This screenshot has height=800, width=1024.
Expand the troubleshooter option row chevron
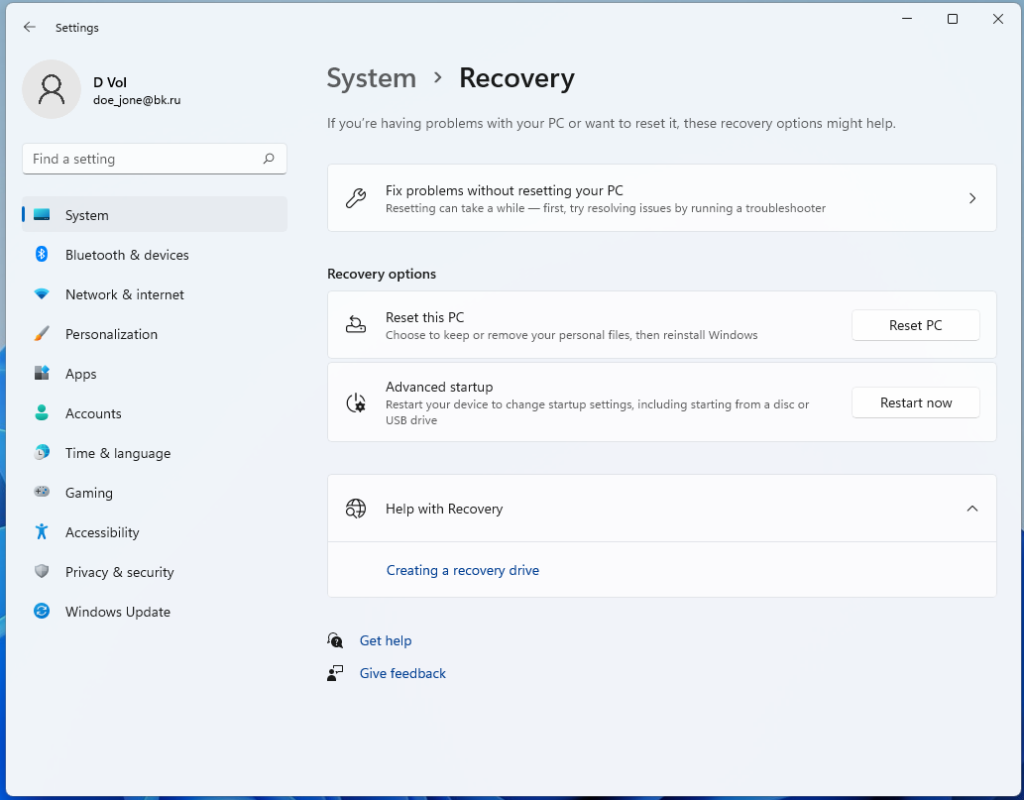click(x=971, y=198)
